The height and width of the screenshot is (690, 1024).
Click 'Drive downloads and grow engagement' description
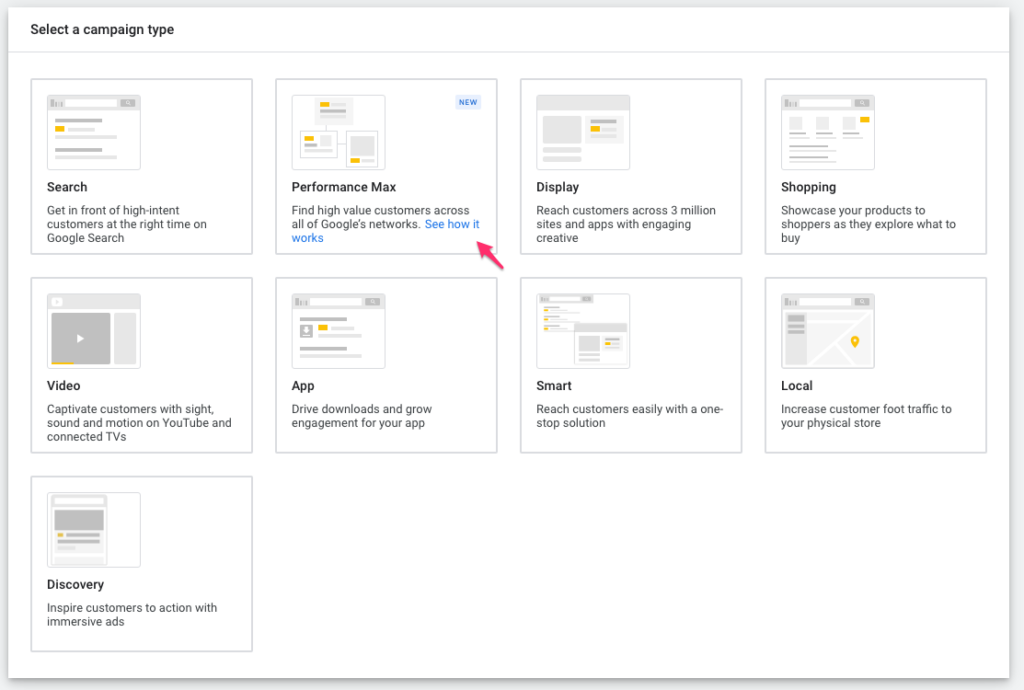pyautogui.click(x=362, y=416)
